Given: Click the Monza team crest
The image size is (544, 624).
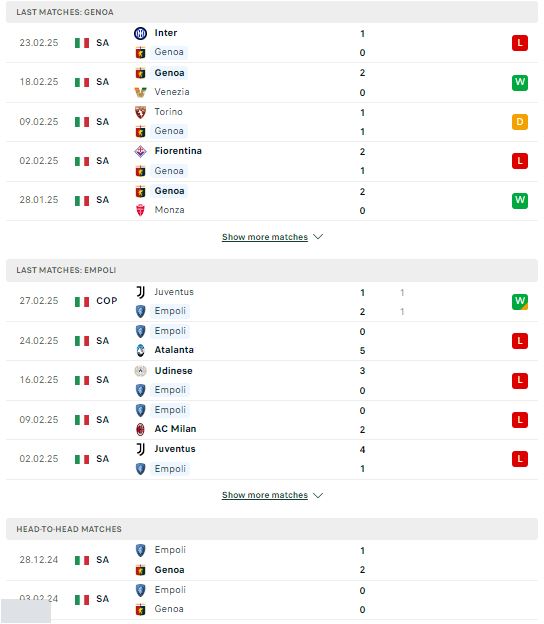Looking at the screenshot, I should tap(140, 210).
